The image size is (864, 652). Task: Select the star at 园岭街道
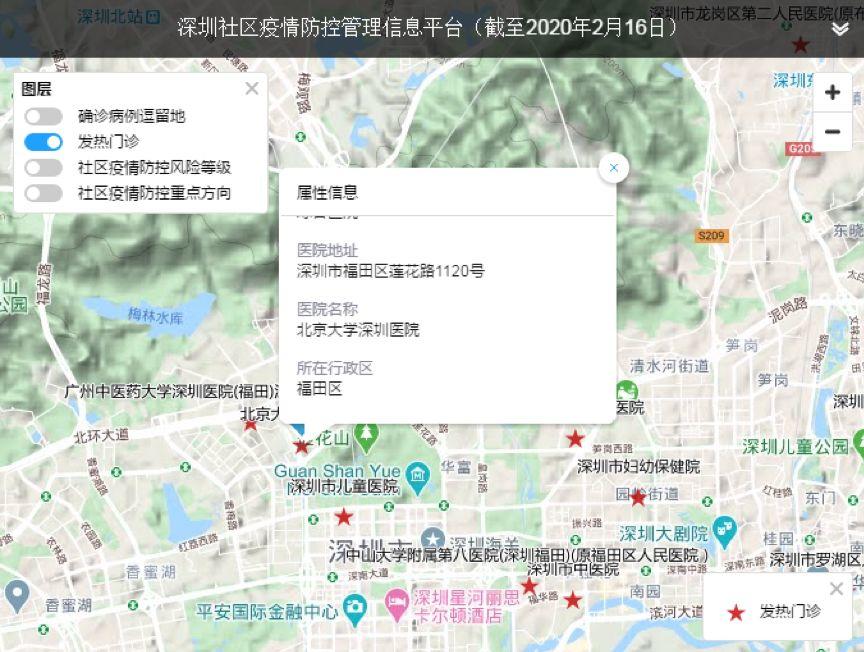pyautogui.click(x=638, y=498)
